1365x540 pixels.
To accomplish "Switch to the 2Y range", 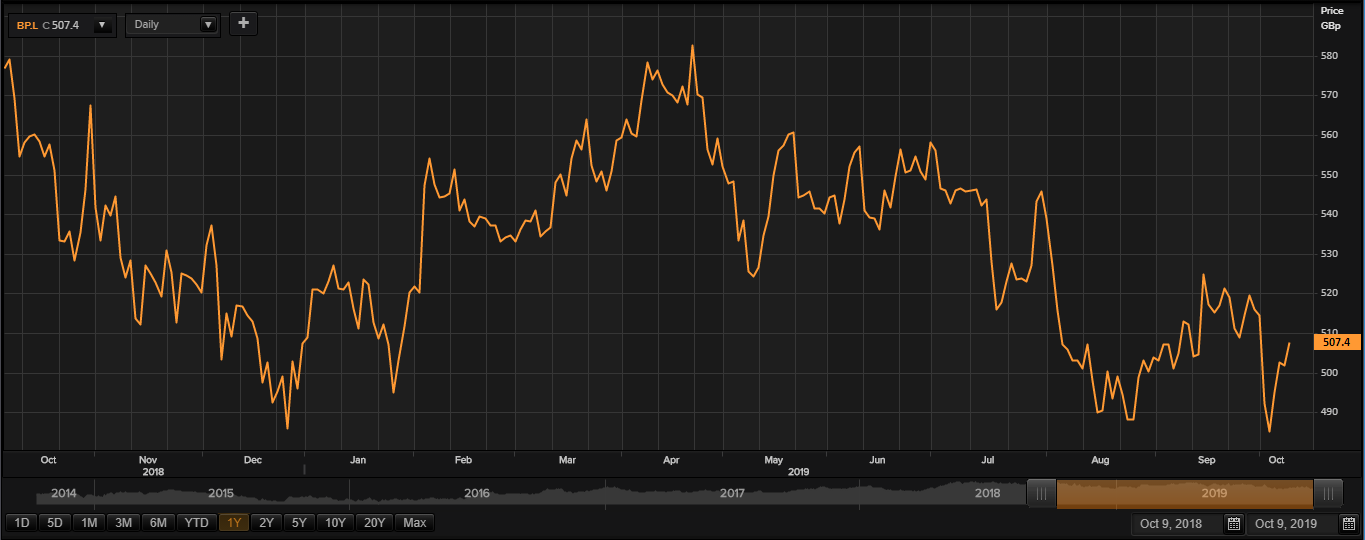I will (267, 522).
